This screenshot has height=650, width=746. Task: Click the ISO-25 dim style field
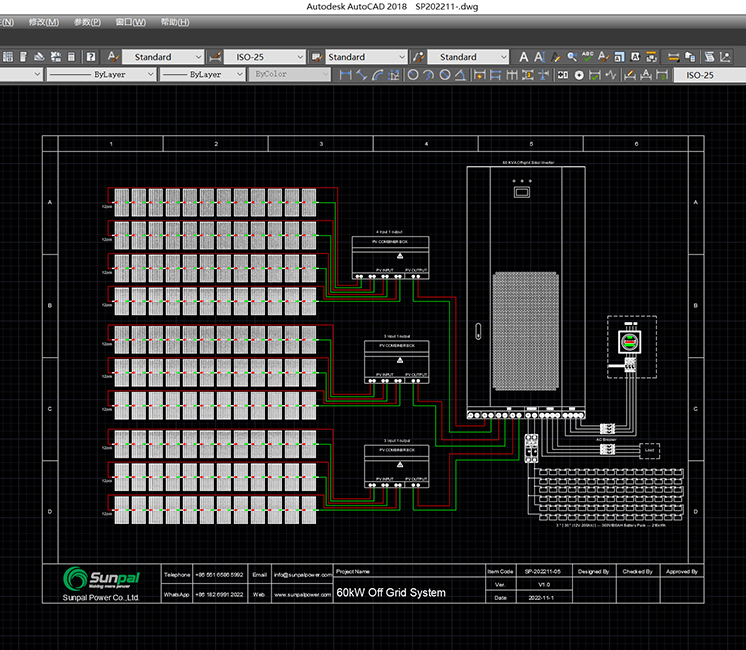[x=710, y=75]
